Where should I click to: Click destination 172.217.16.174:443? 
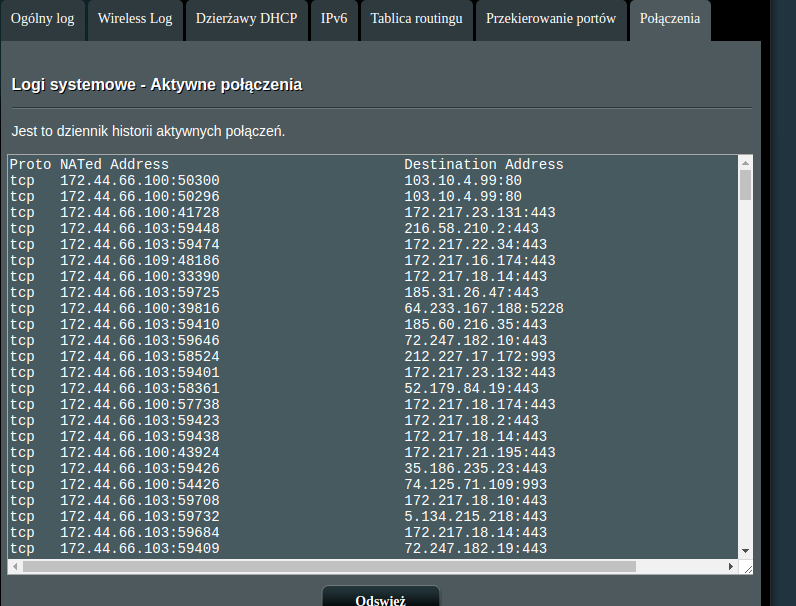480,260
